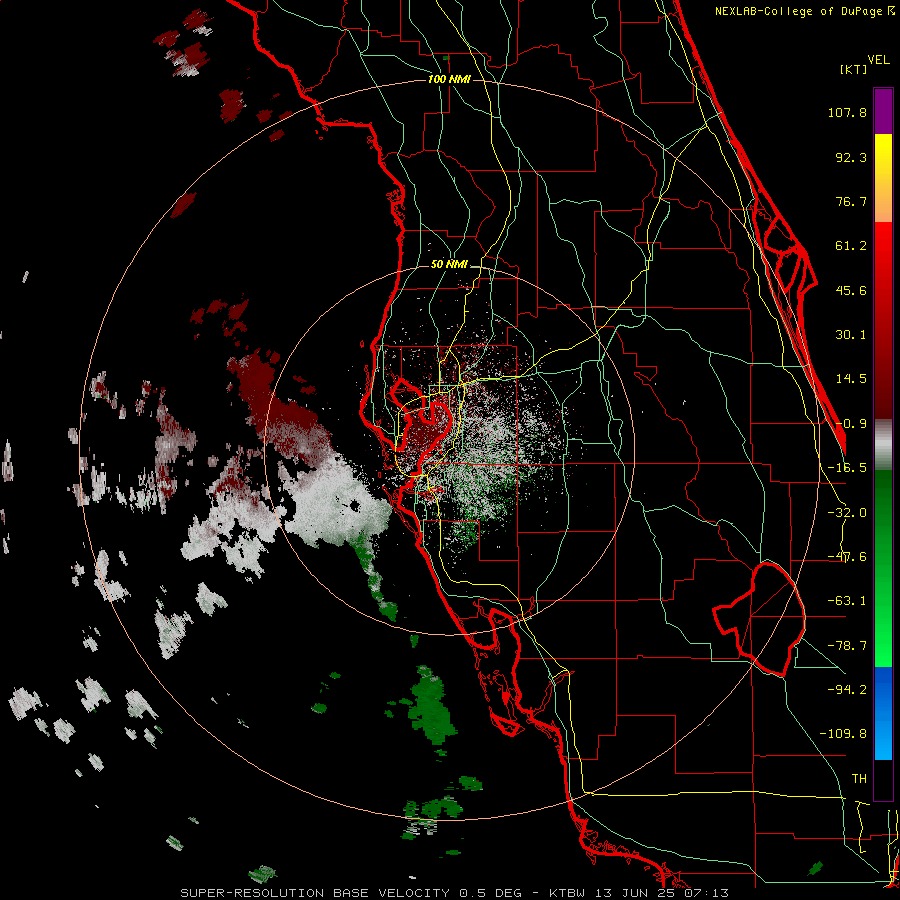
Task: Click the [KT] units label
Action: pos(854,69)
